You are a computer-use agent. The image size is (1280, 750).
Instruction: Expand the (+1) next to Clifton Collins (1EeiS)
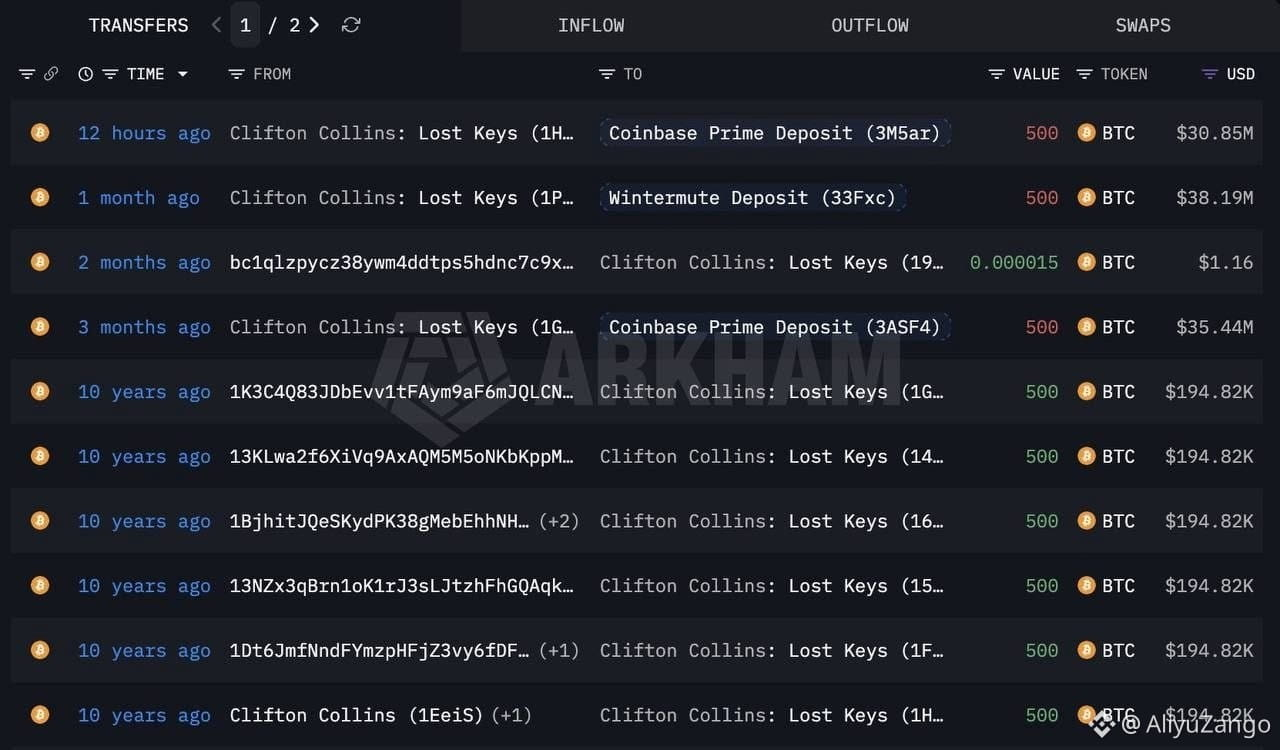(511, 715)
